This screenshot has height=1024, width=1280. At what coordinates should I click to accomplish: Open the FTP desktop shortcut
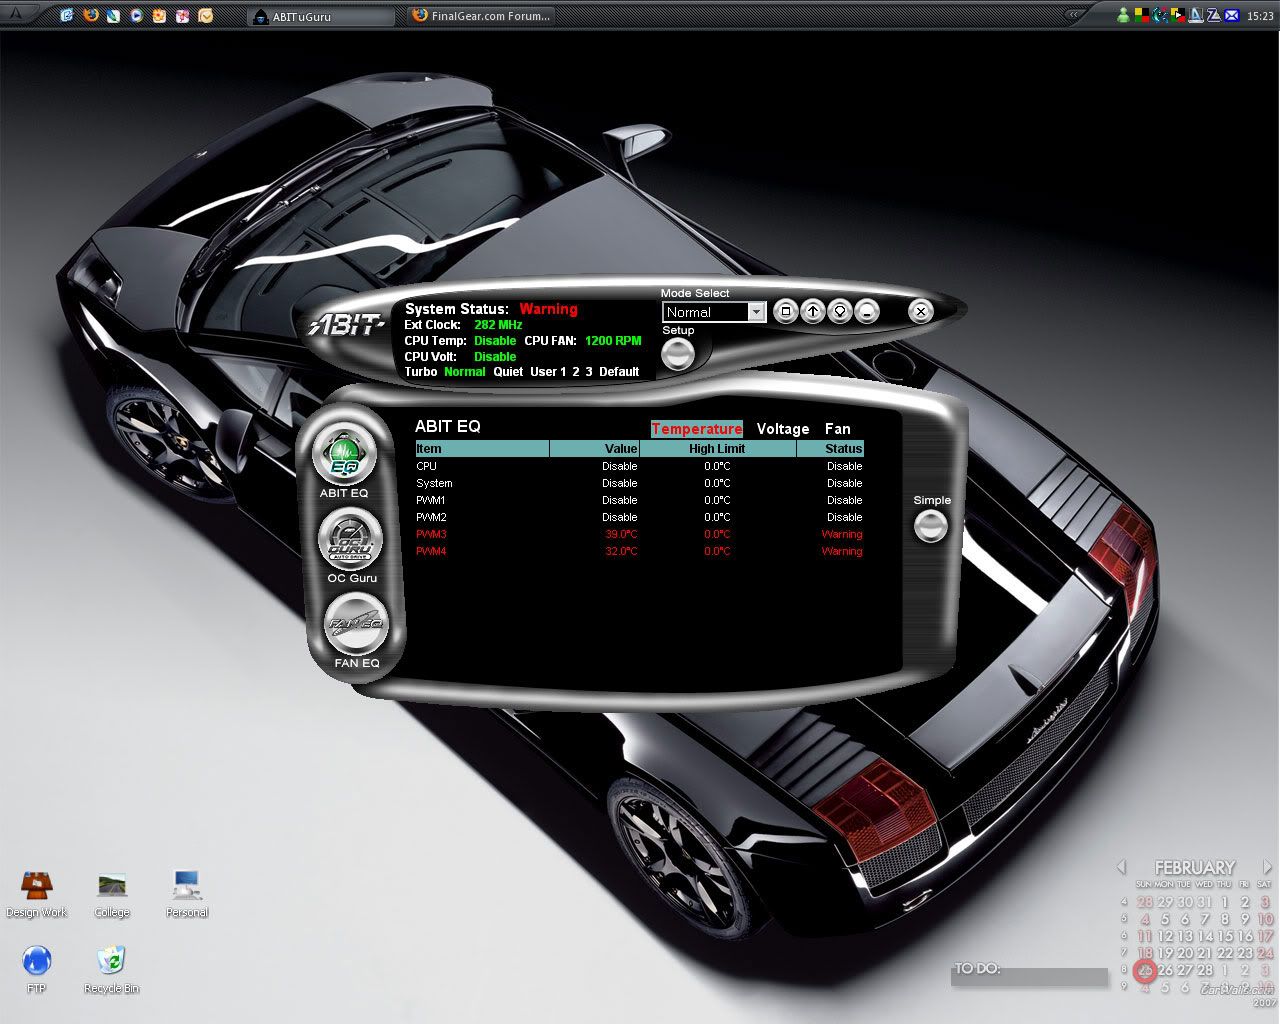(x=36, y=968)
